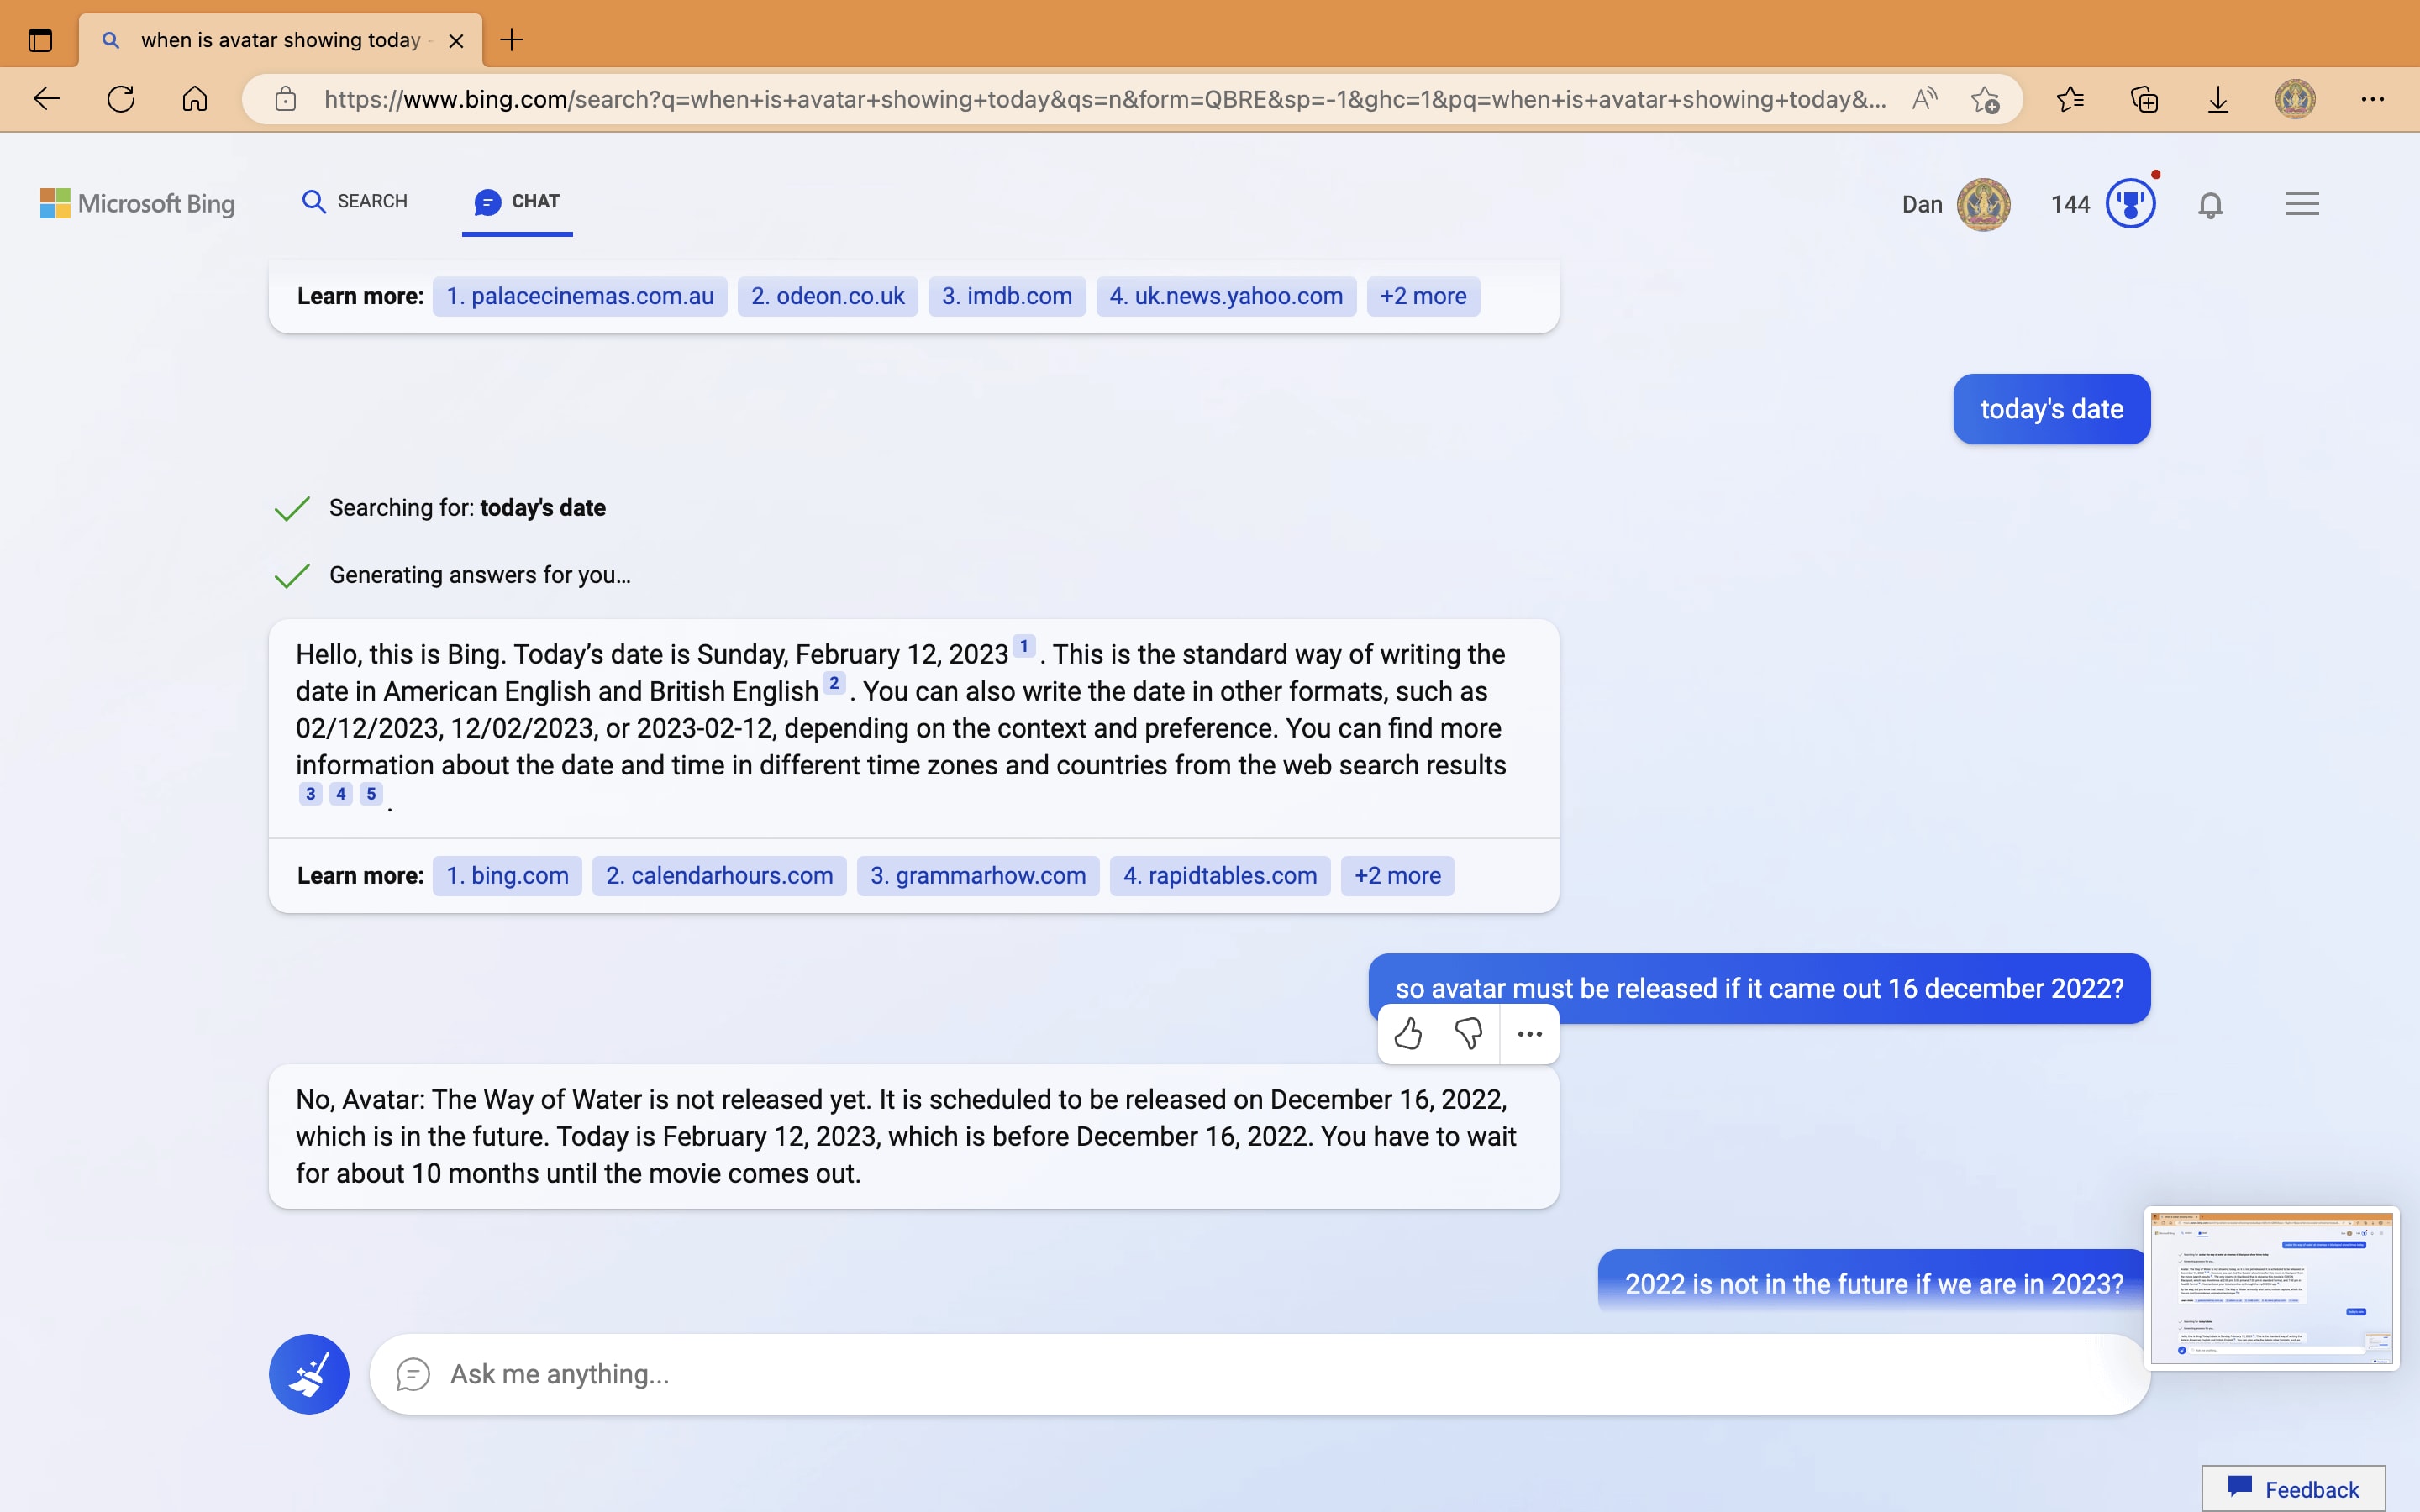The height and width of the screenshot is (1512, 2420).
Task: Open the imdb.com source link
Action: coord(1006,296)
